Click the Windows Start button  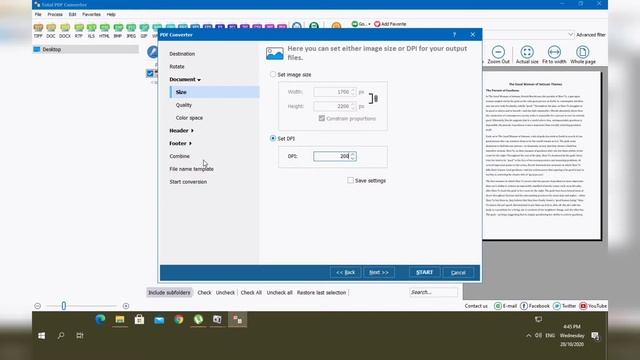[41, 336]
